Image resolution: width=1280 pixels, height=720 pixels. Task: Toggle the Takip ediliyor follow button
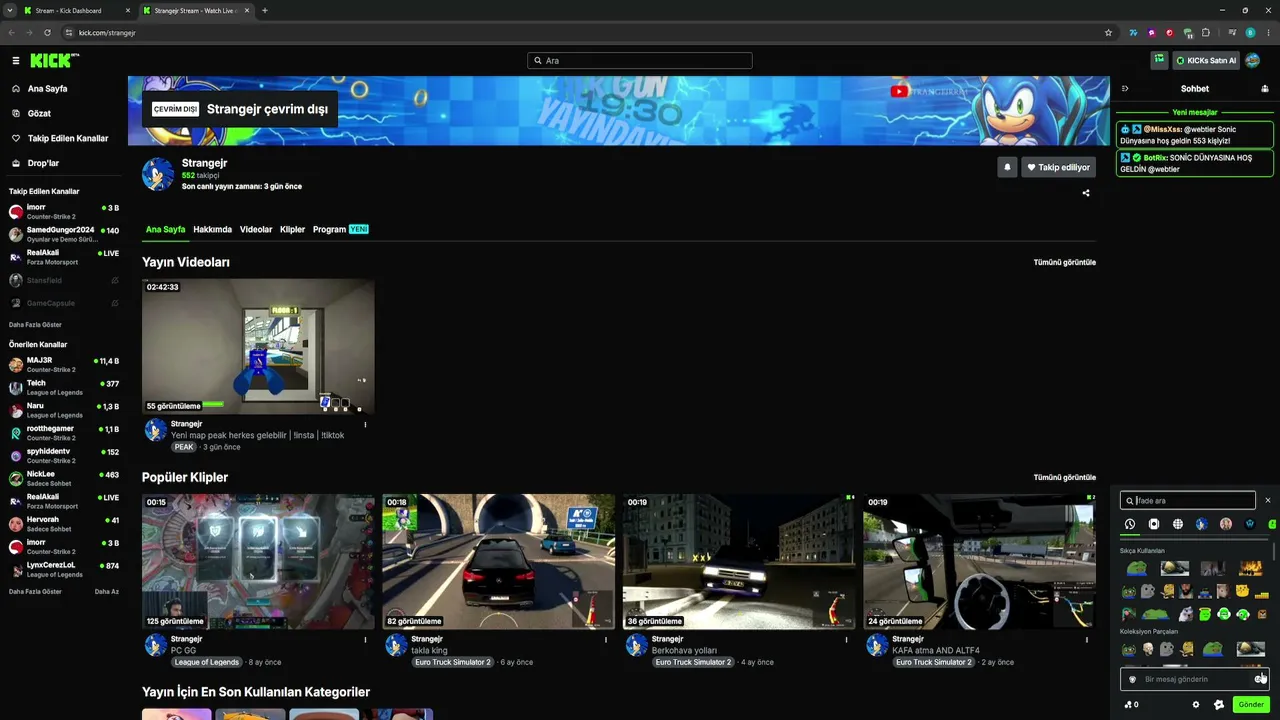pyautogui.click(x=1058, y=167)
